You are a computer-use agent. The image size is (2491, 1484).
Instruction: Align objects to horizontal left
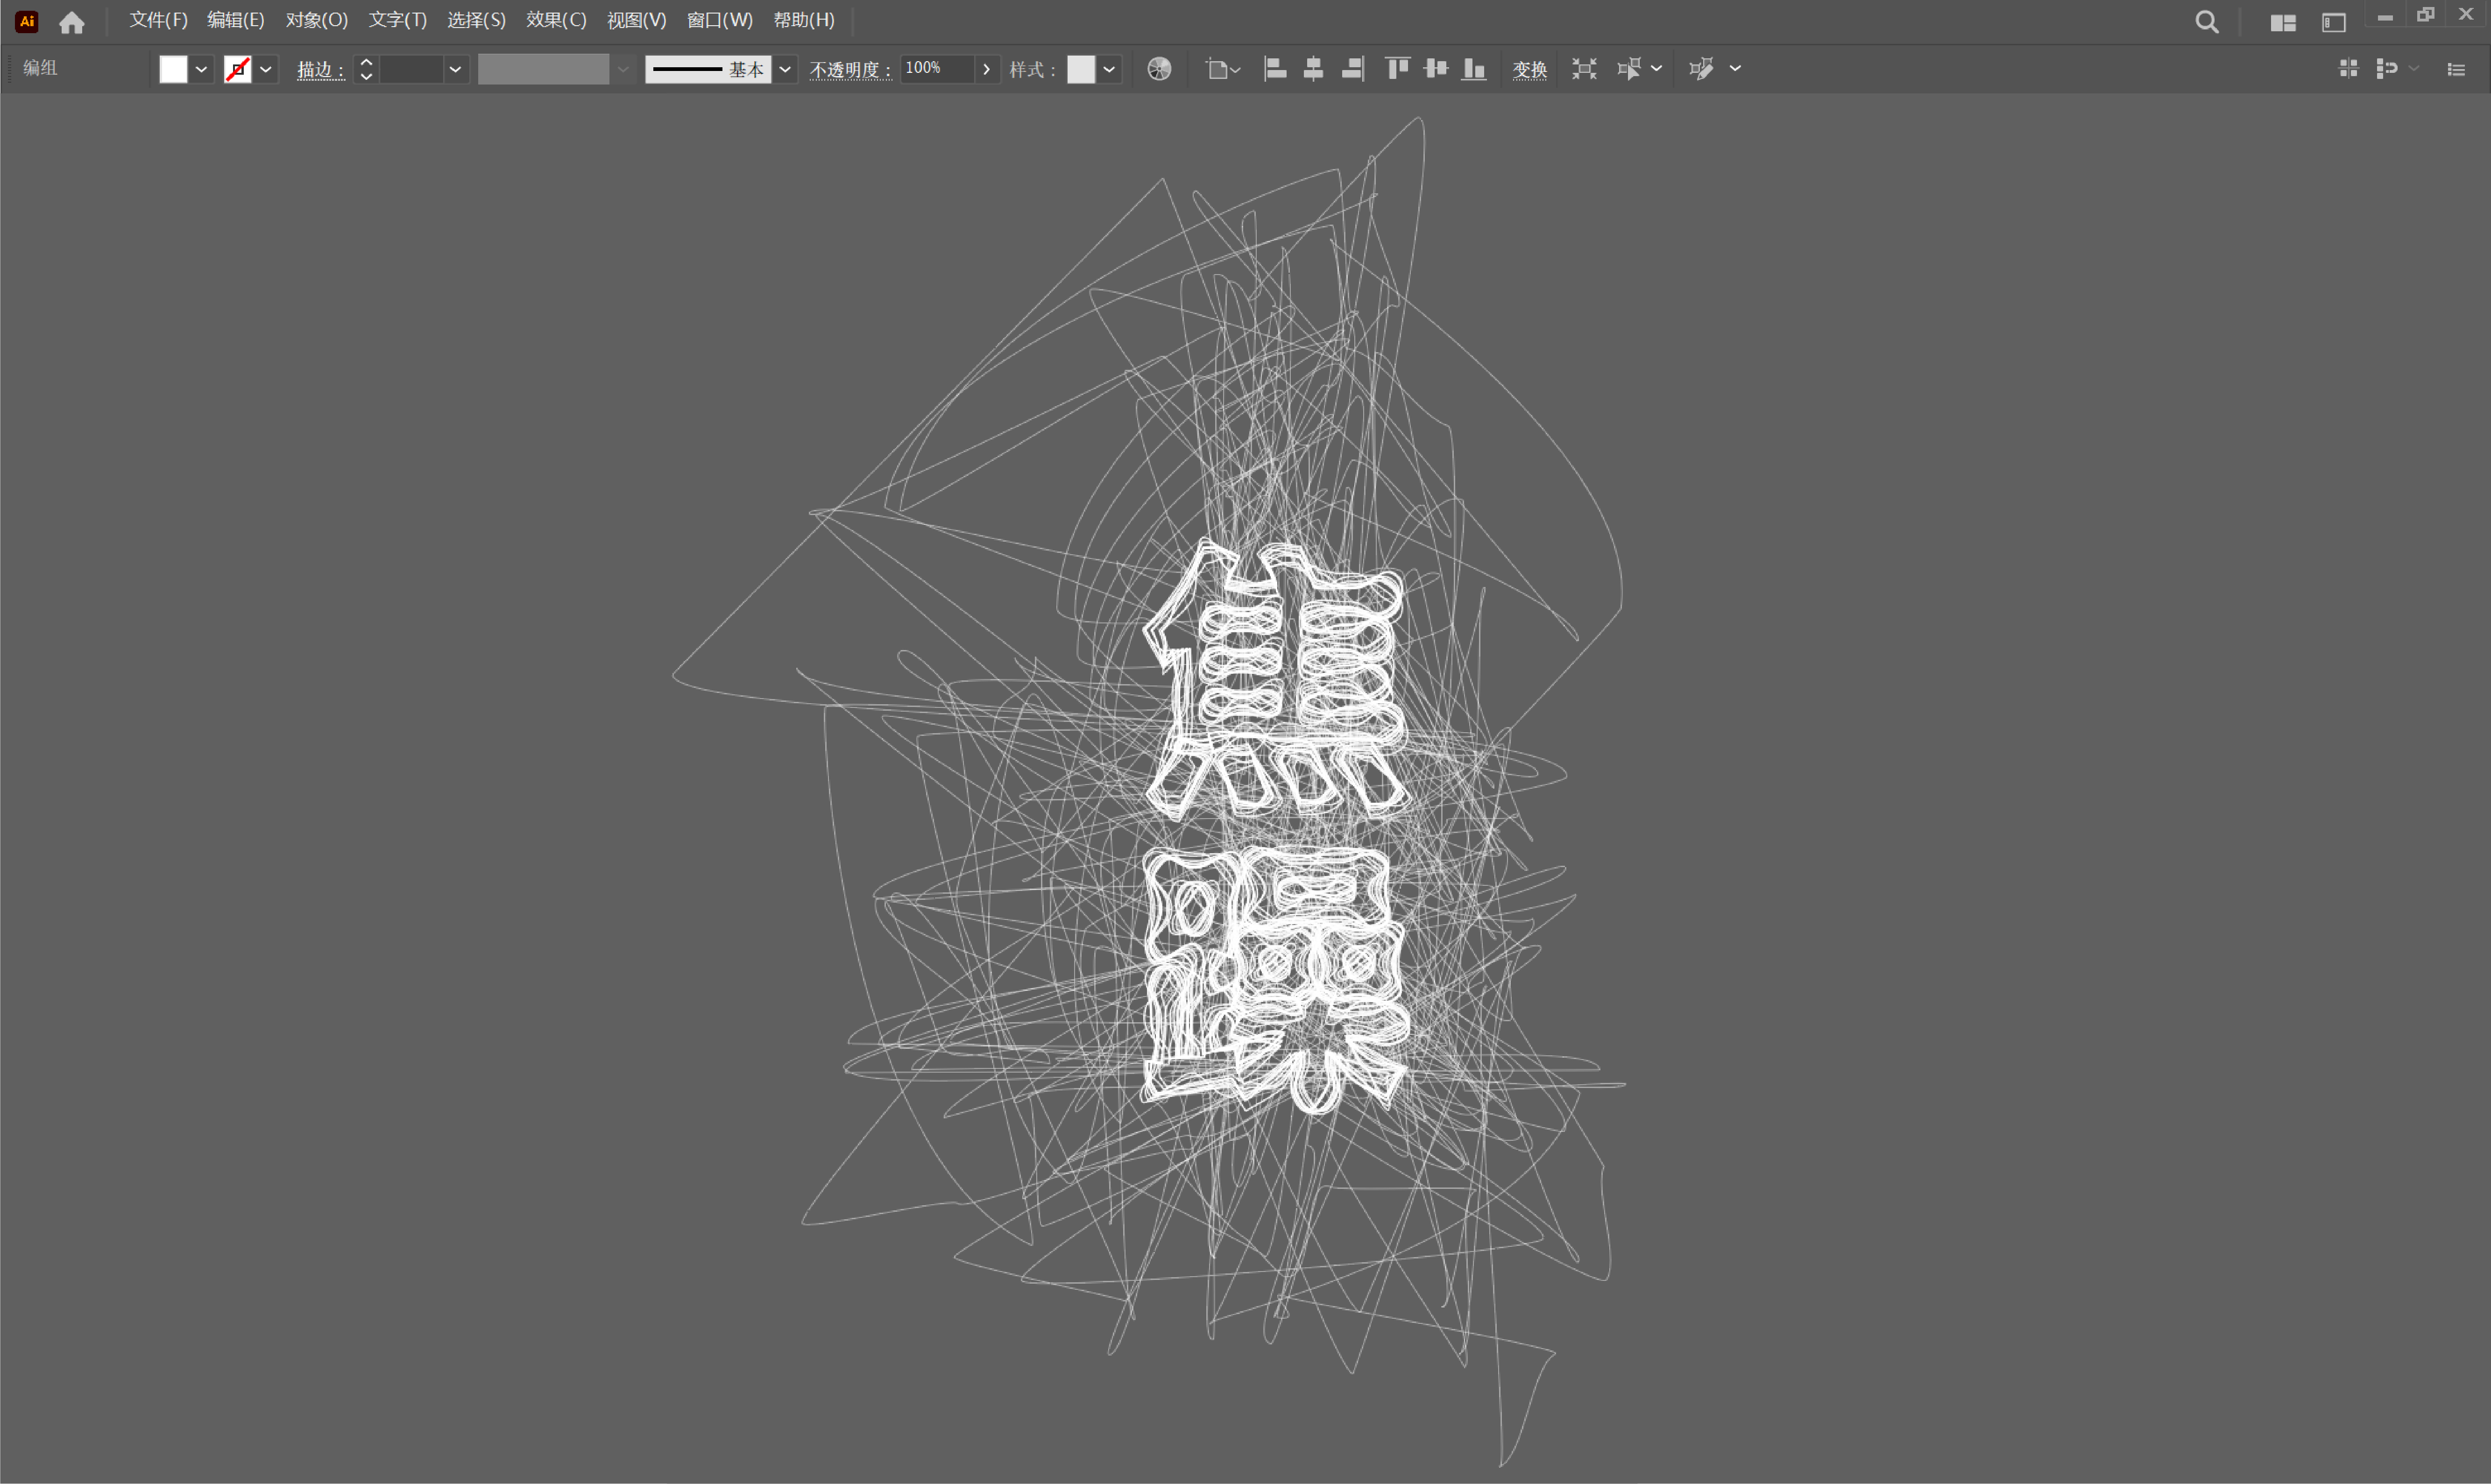(1275, 68)
